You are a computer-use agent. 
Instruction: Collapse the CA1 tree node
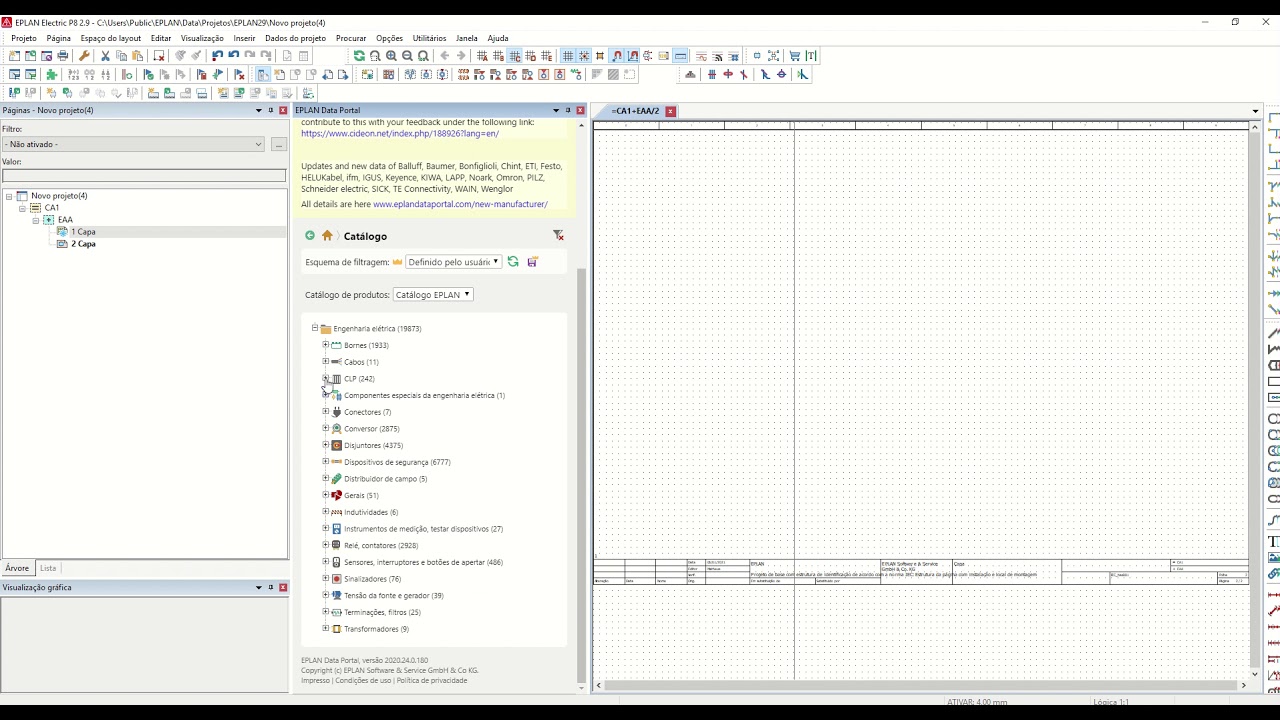[x=22, y=208]
